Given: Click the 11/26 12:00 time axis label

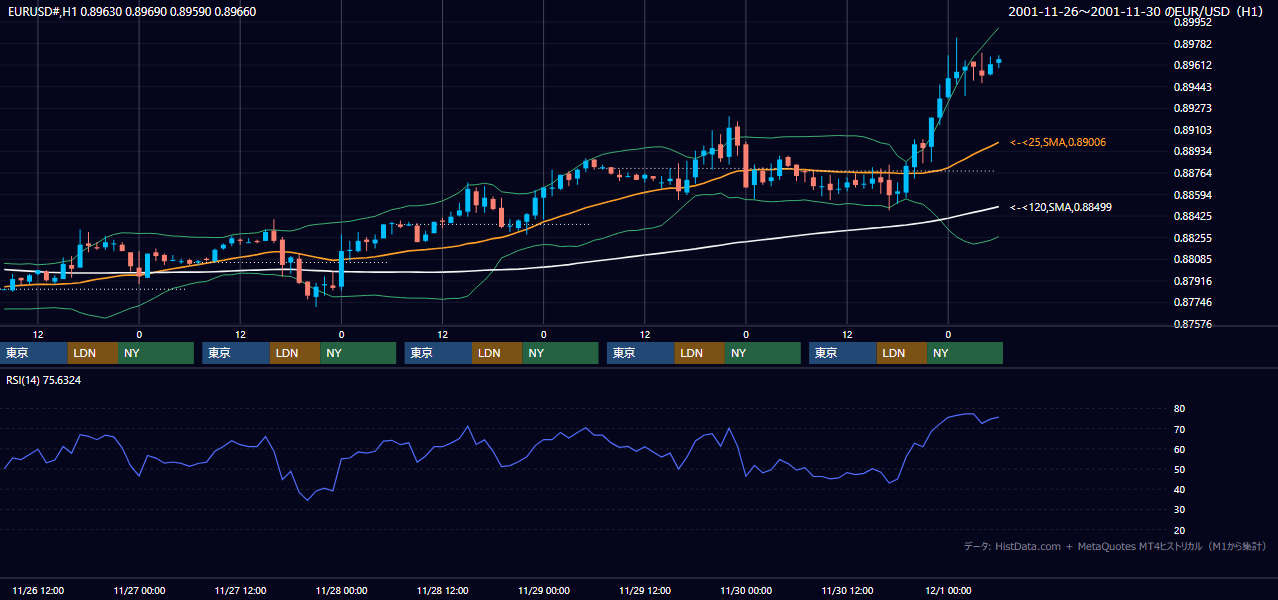Looking at the screenshot, I should (x=38, y=591).
